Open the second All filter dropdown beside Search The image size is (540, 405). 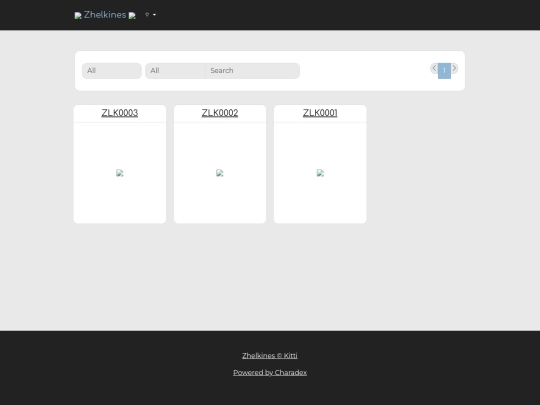tap(175, 71)
